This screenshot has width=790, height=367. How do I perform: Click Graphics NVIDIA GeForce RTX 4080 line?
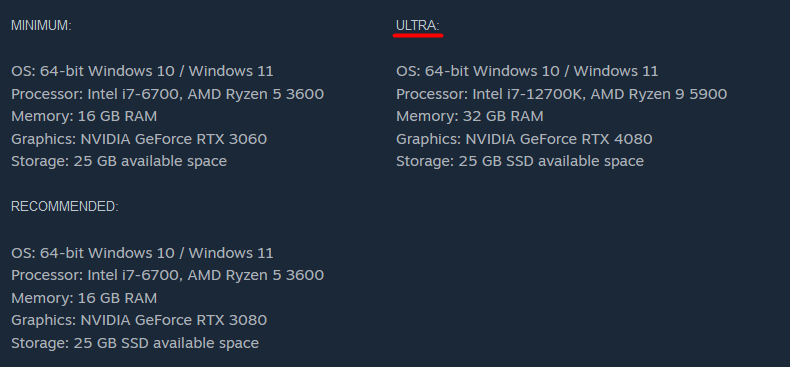(x=524, y=139)
